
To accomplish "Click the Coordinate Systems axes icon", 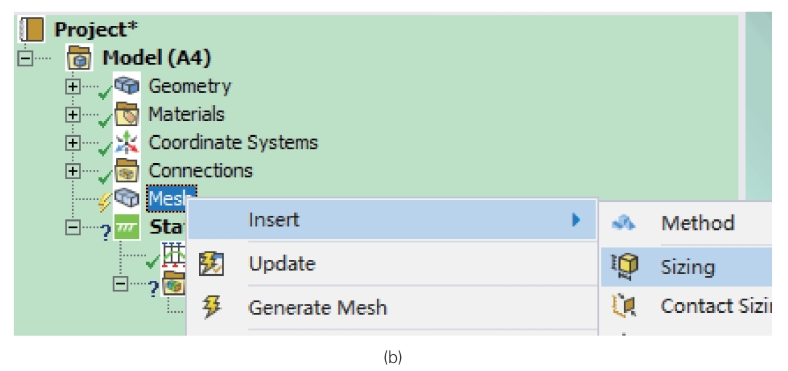I will 126,143.
